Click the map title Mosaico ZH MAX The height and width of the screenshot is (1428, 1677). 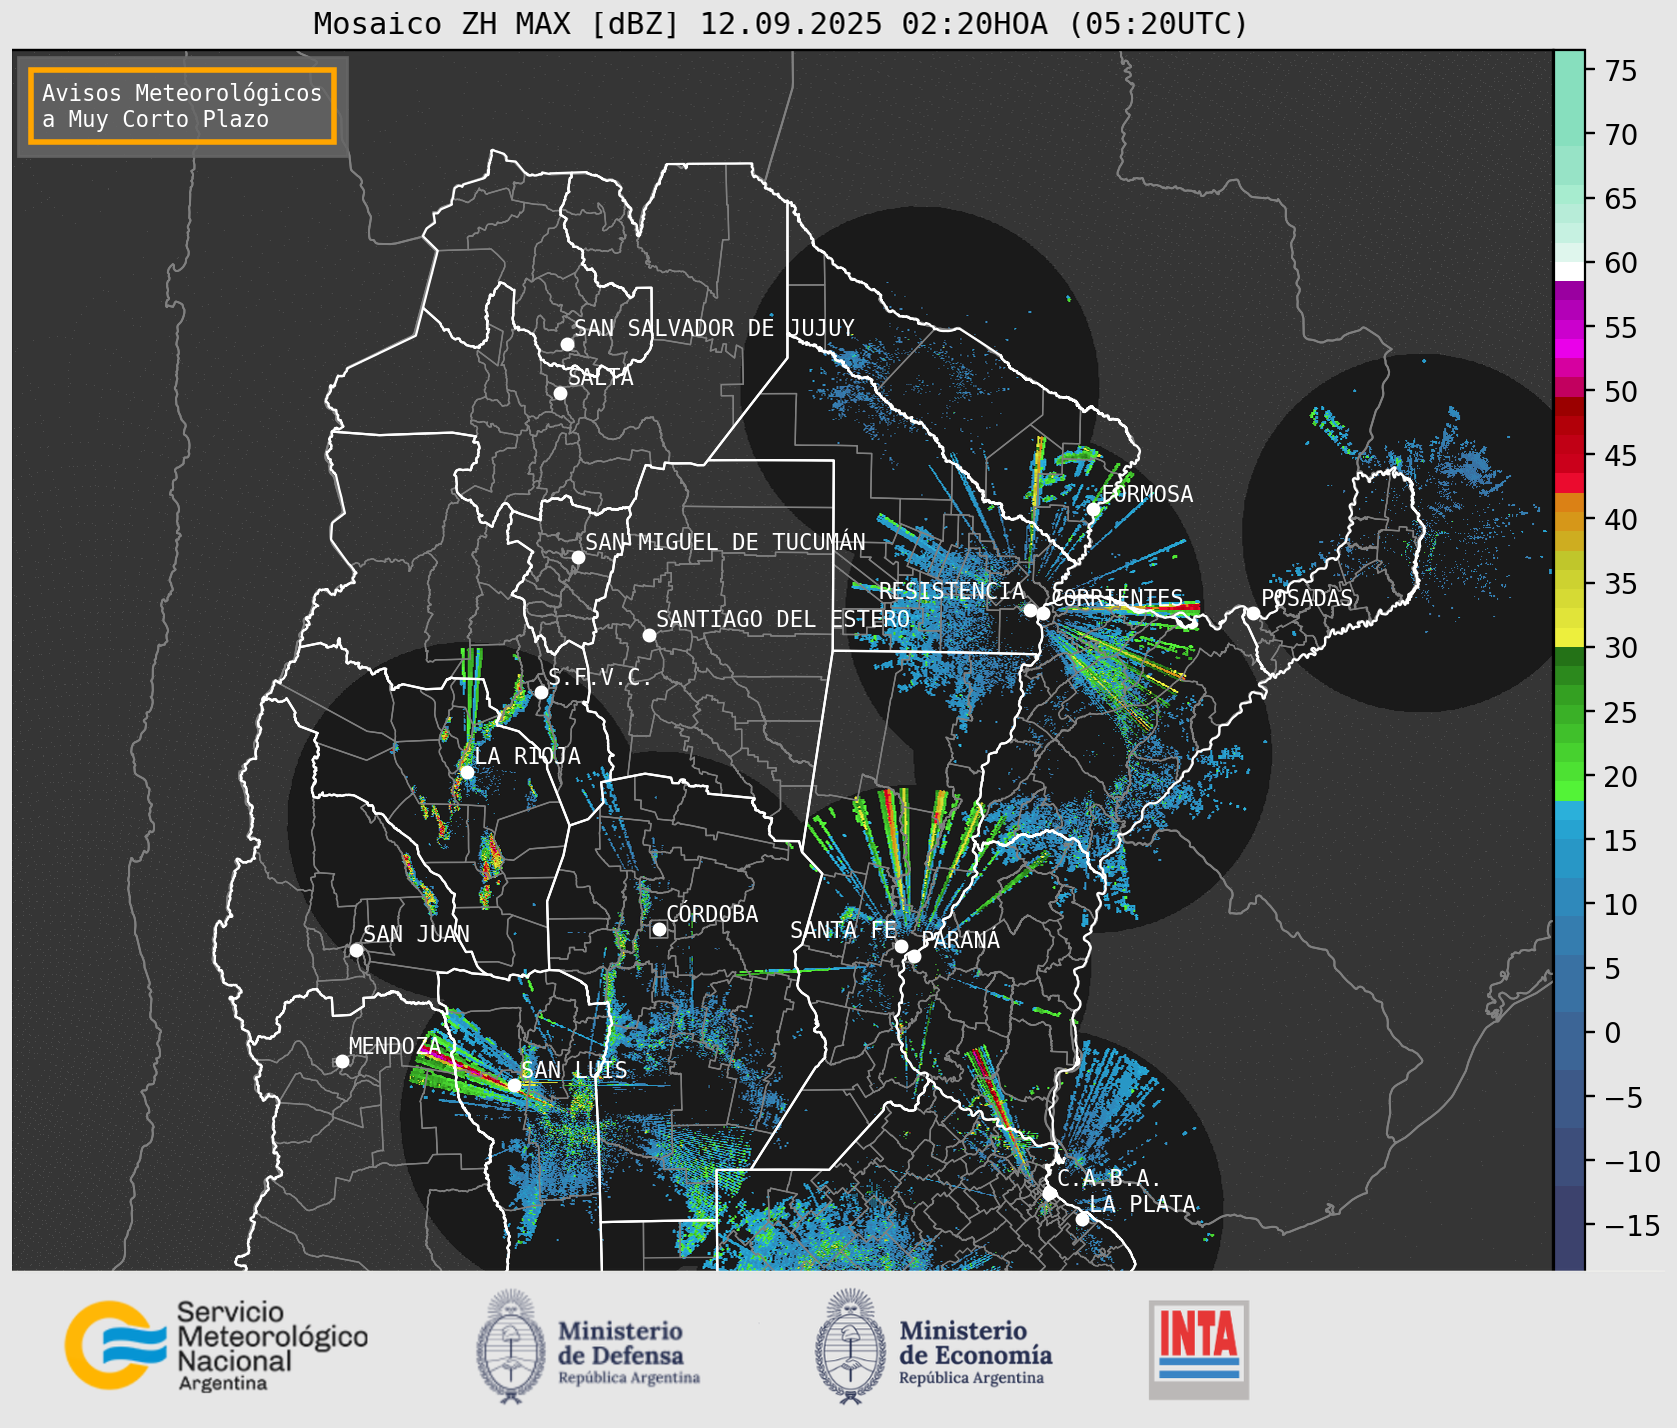[x=782, y=23]
